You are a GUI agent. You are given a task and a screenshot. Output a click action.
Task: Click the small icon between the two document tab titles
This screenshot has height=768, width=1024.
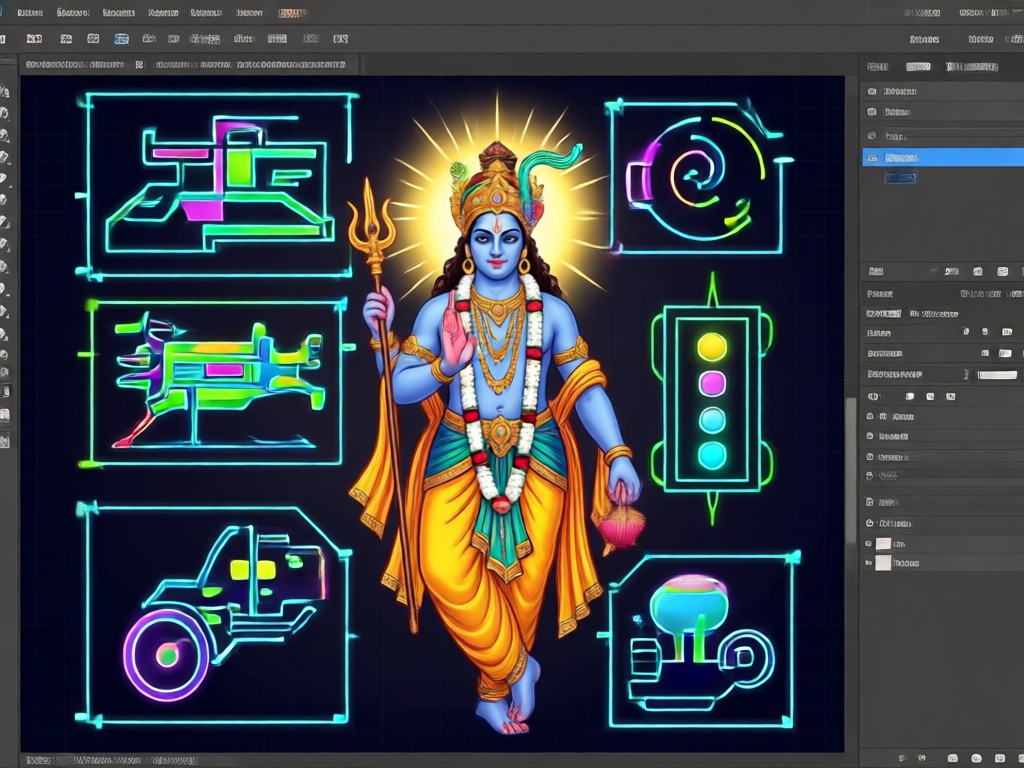point(139,65)
